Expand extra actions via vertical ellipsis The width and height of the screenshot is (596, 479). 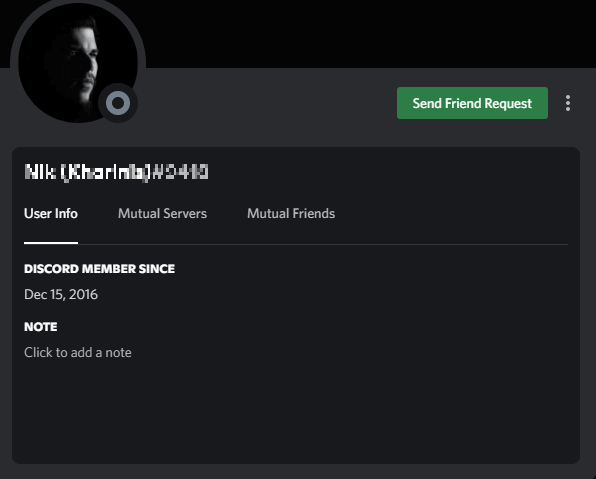567,103
